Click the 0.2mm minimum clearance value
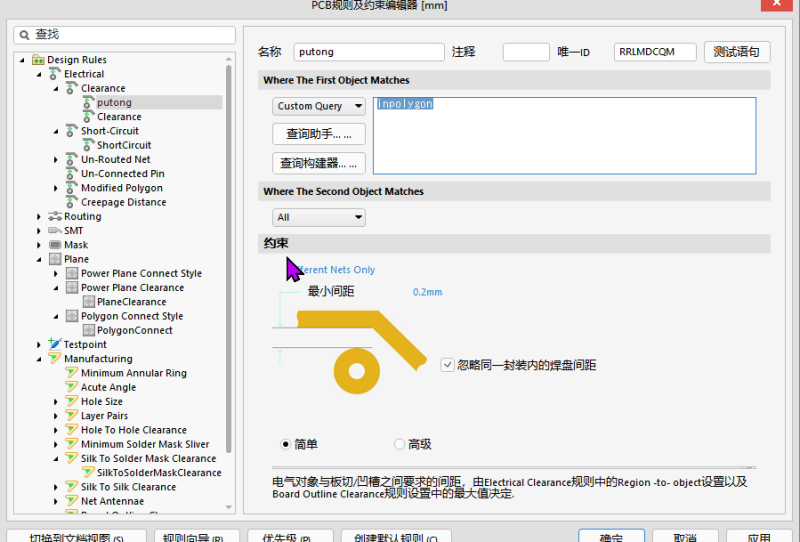The image size is (800, 542). (427, 293)
